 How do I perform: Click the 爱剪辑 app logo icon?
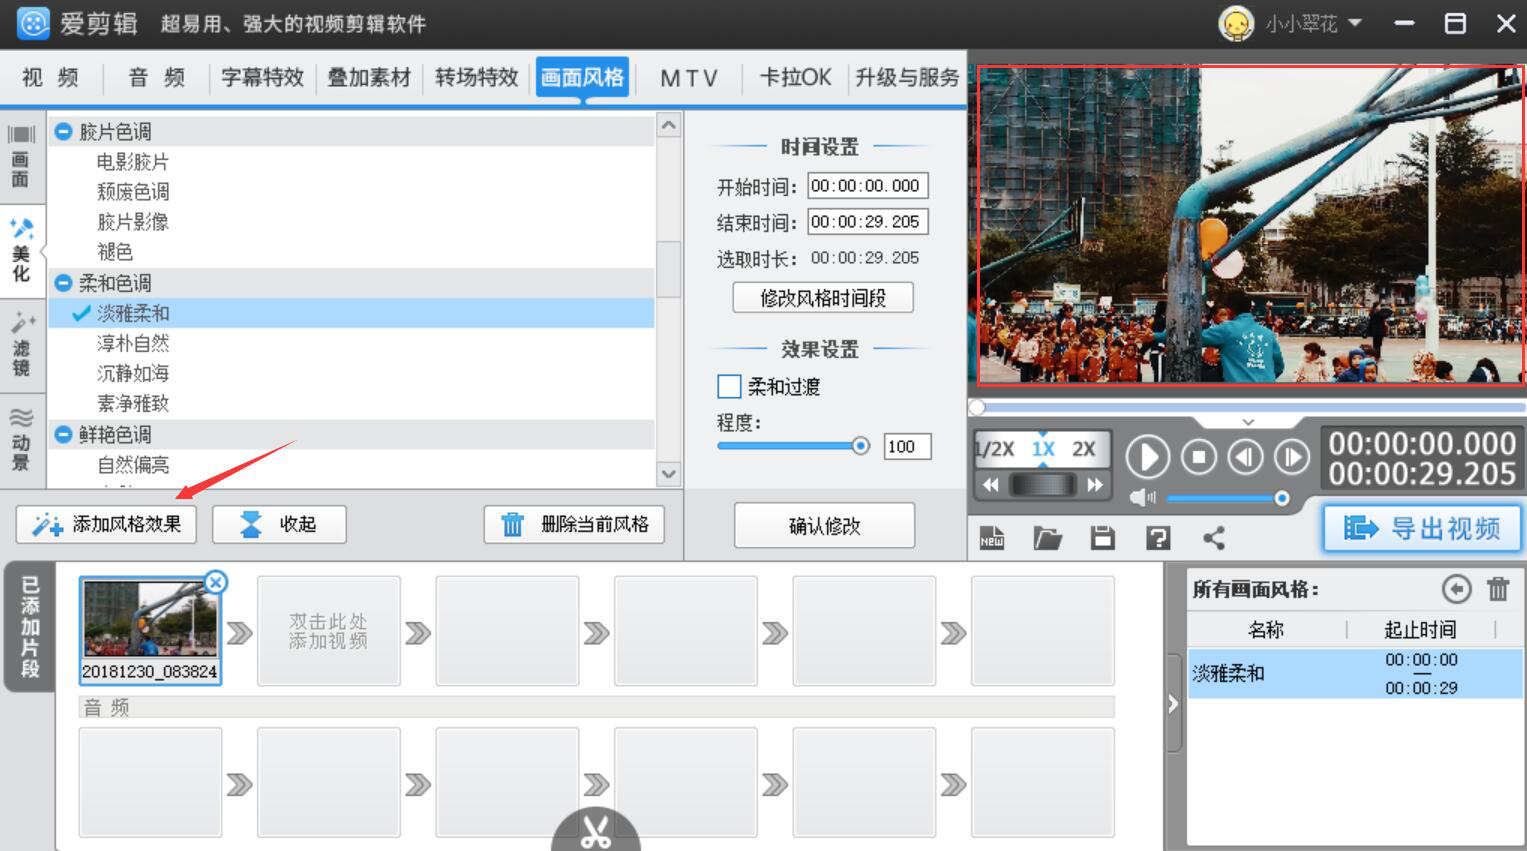[x=33, y=23]
